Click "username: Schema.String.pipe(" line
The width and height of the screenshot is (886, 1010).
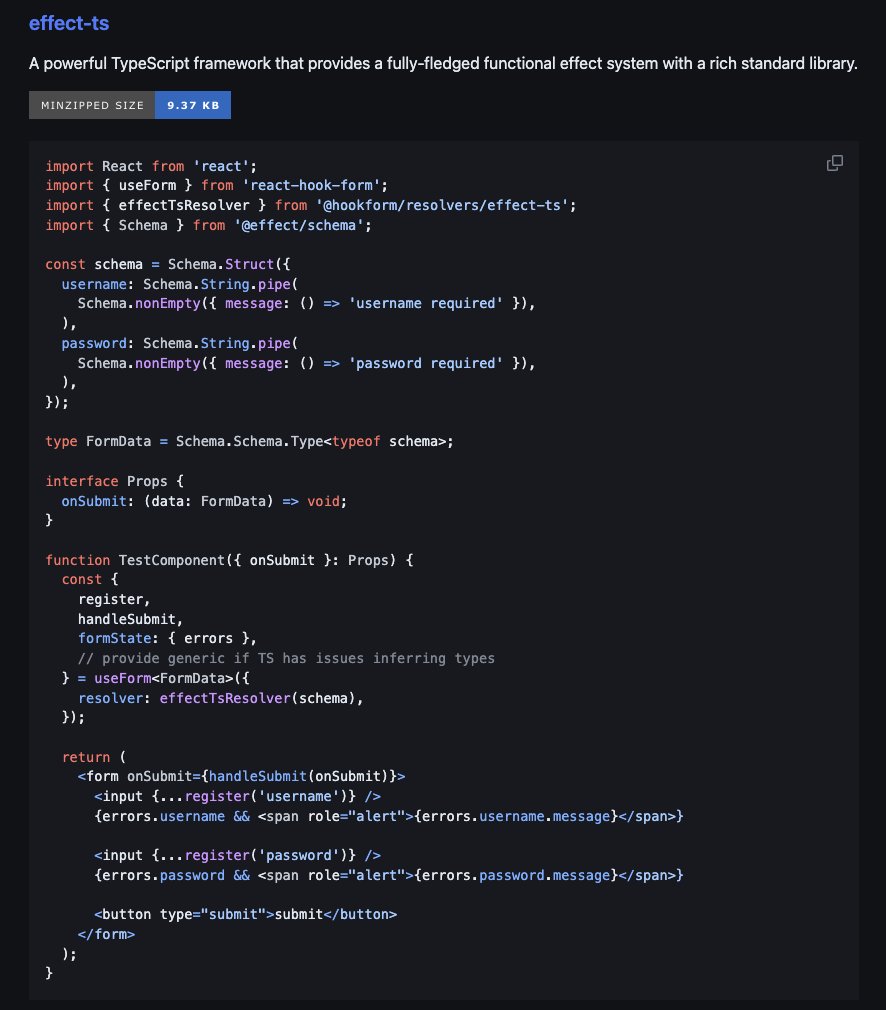click(x=180, y=284)
